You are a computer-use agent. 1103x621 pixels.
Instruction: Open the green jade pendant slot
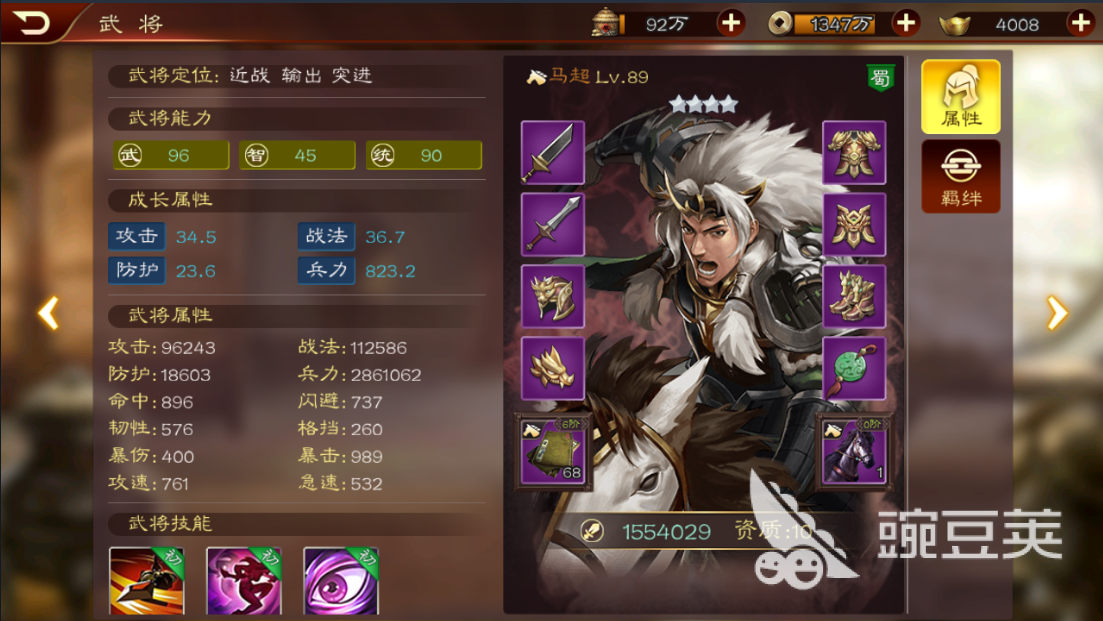(854, 368)
